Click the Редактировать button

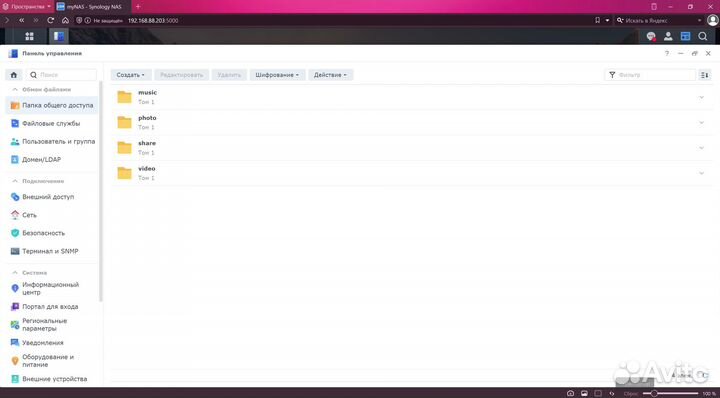[181, 75]
